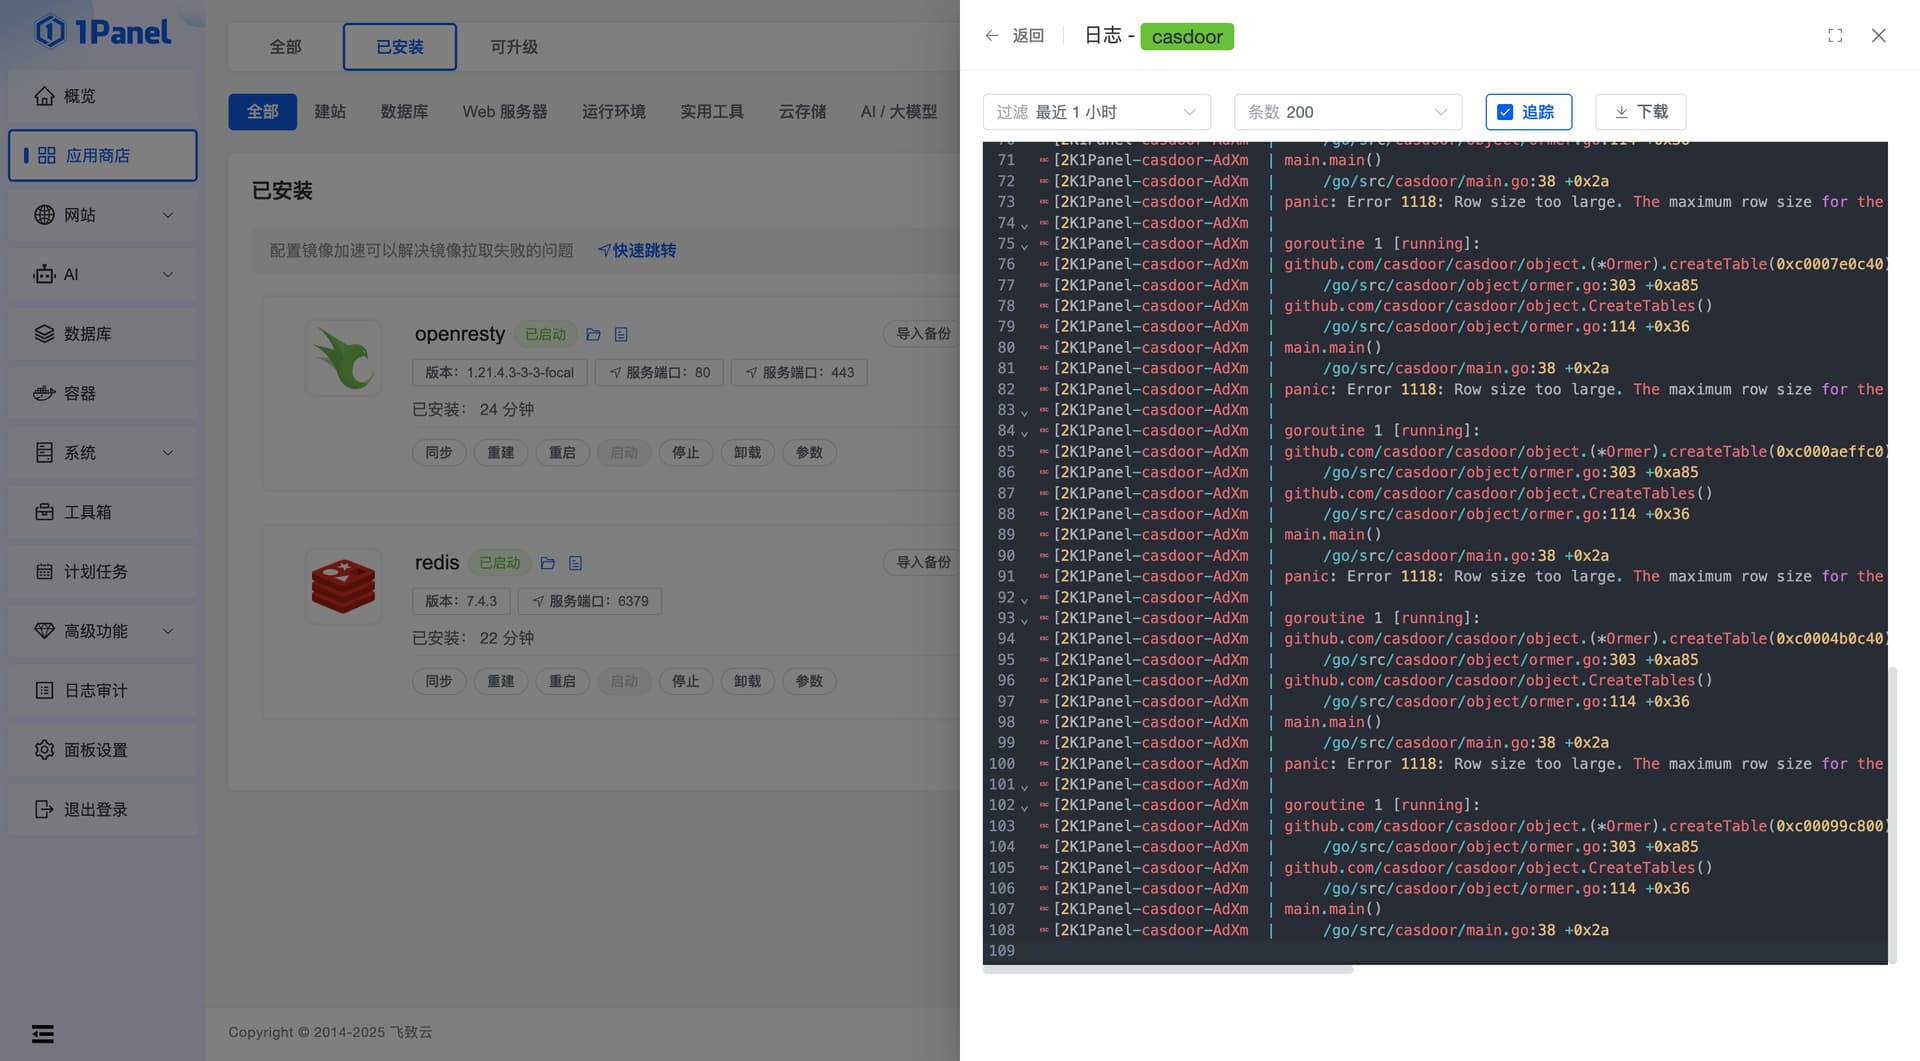
Task: Switch to the 全部 top tab
Action: (x=285, y=47)
